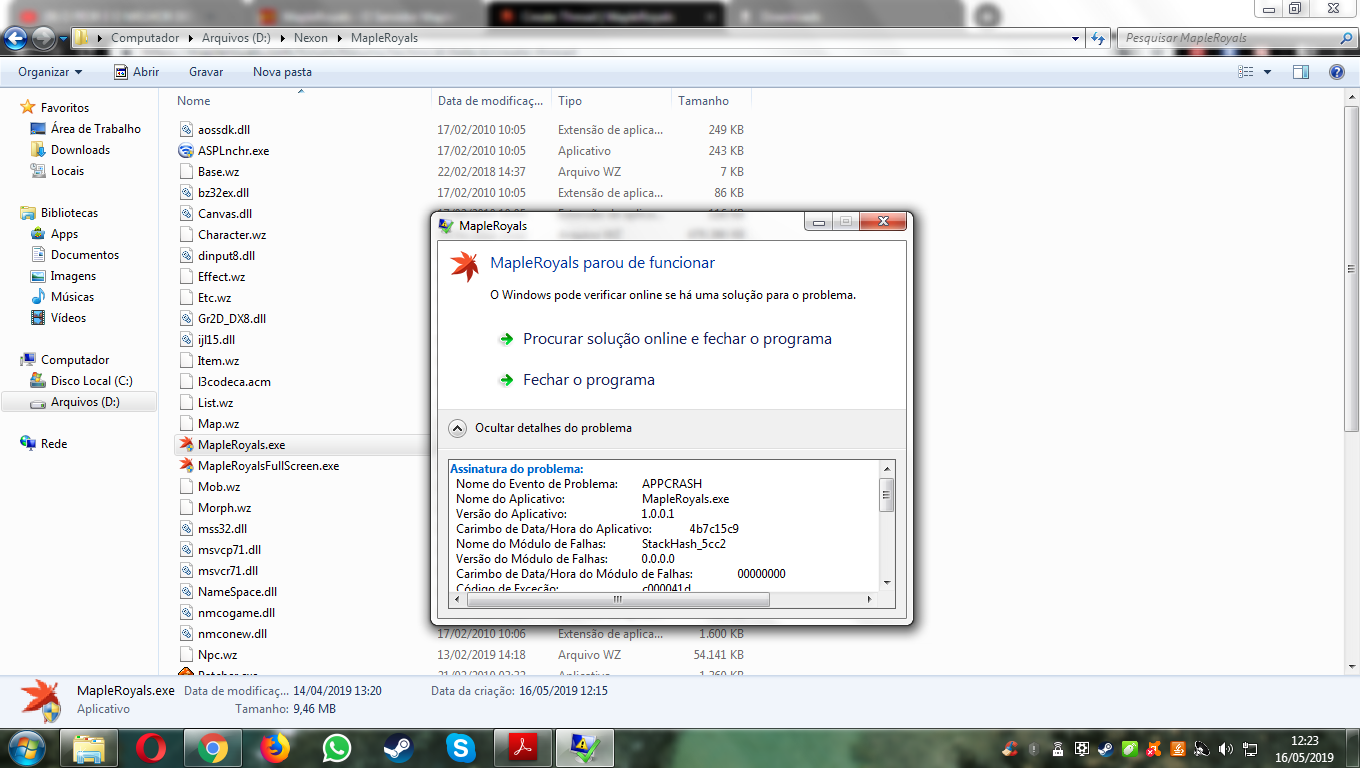The width and height of the screenshot is (1360, 768).
Task: Open Firefox from the taskbar
Action: 274,748
